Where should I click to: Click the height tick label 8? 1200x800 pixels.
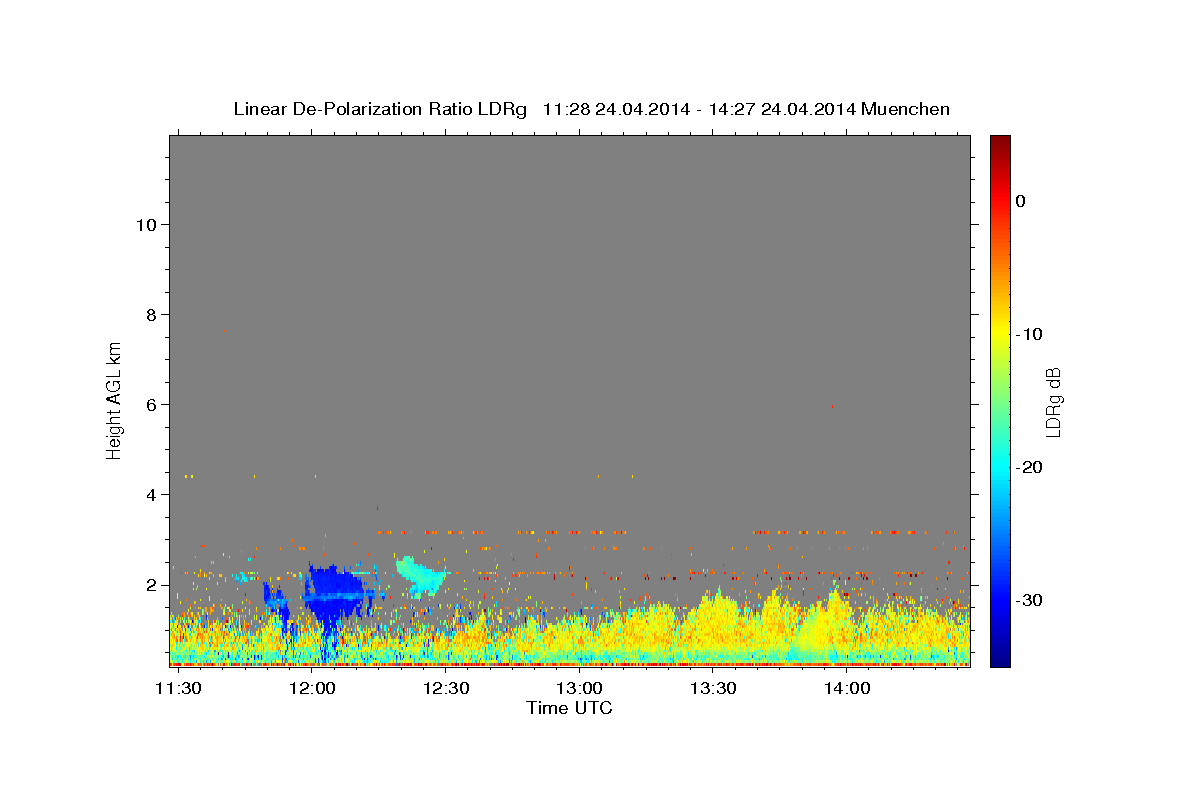150,314
